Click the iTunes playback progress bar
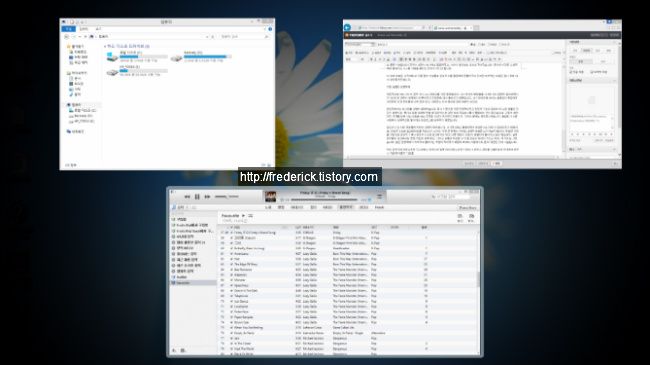Image resolution: width=650 pixels, height=365 pixels. point(324,200)
